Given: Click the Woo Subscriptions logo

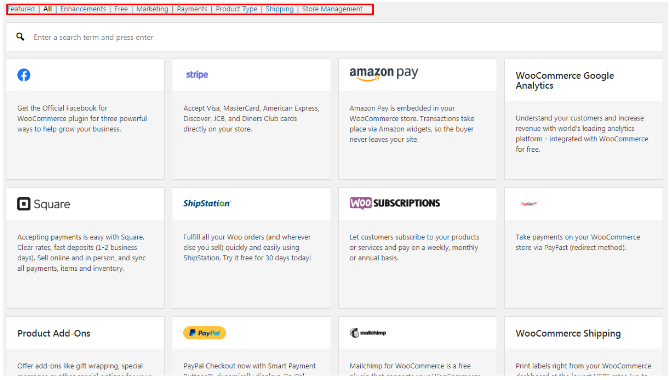Looking at the screenshot, I should [x=395, y=203].
